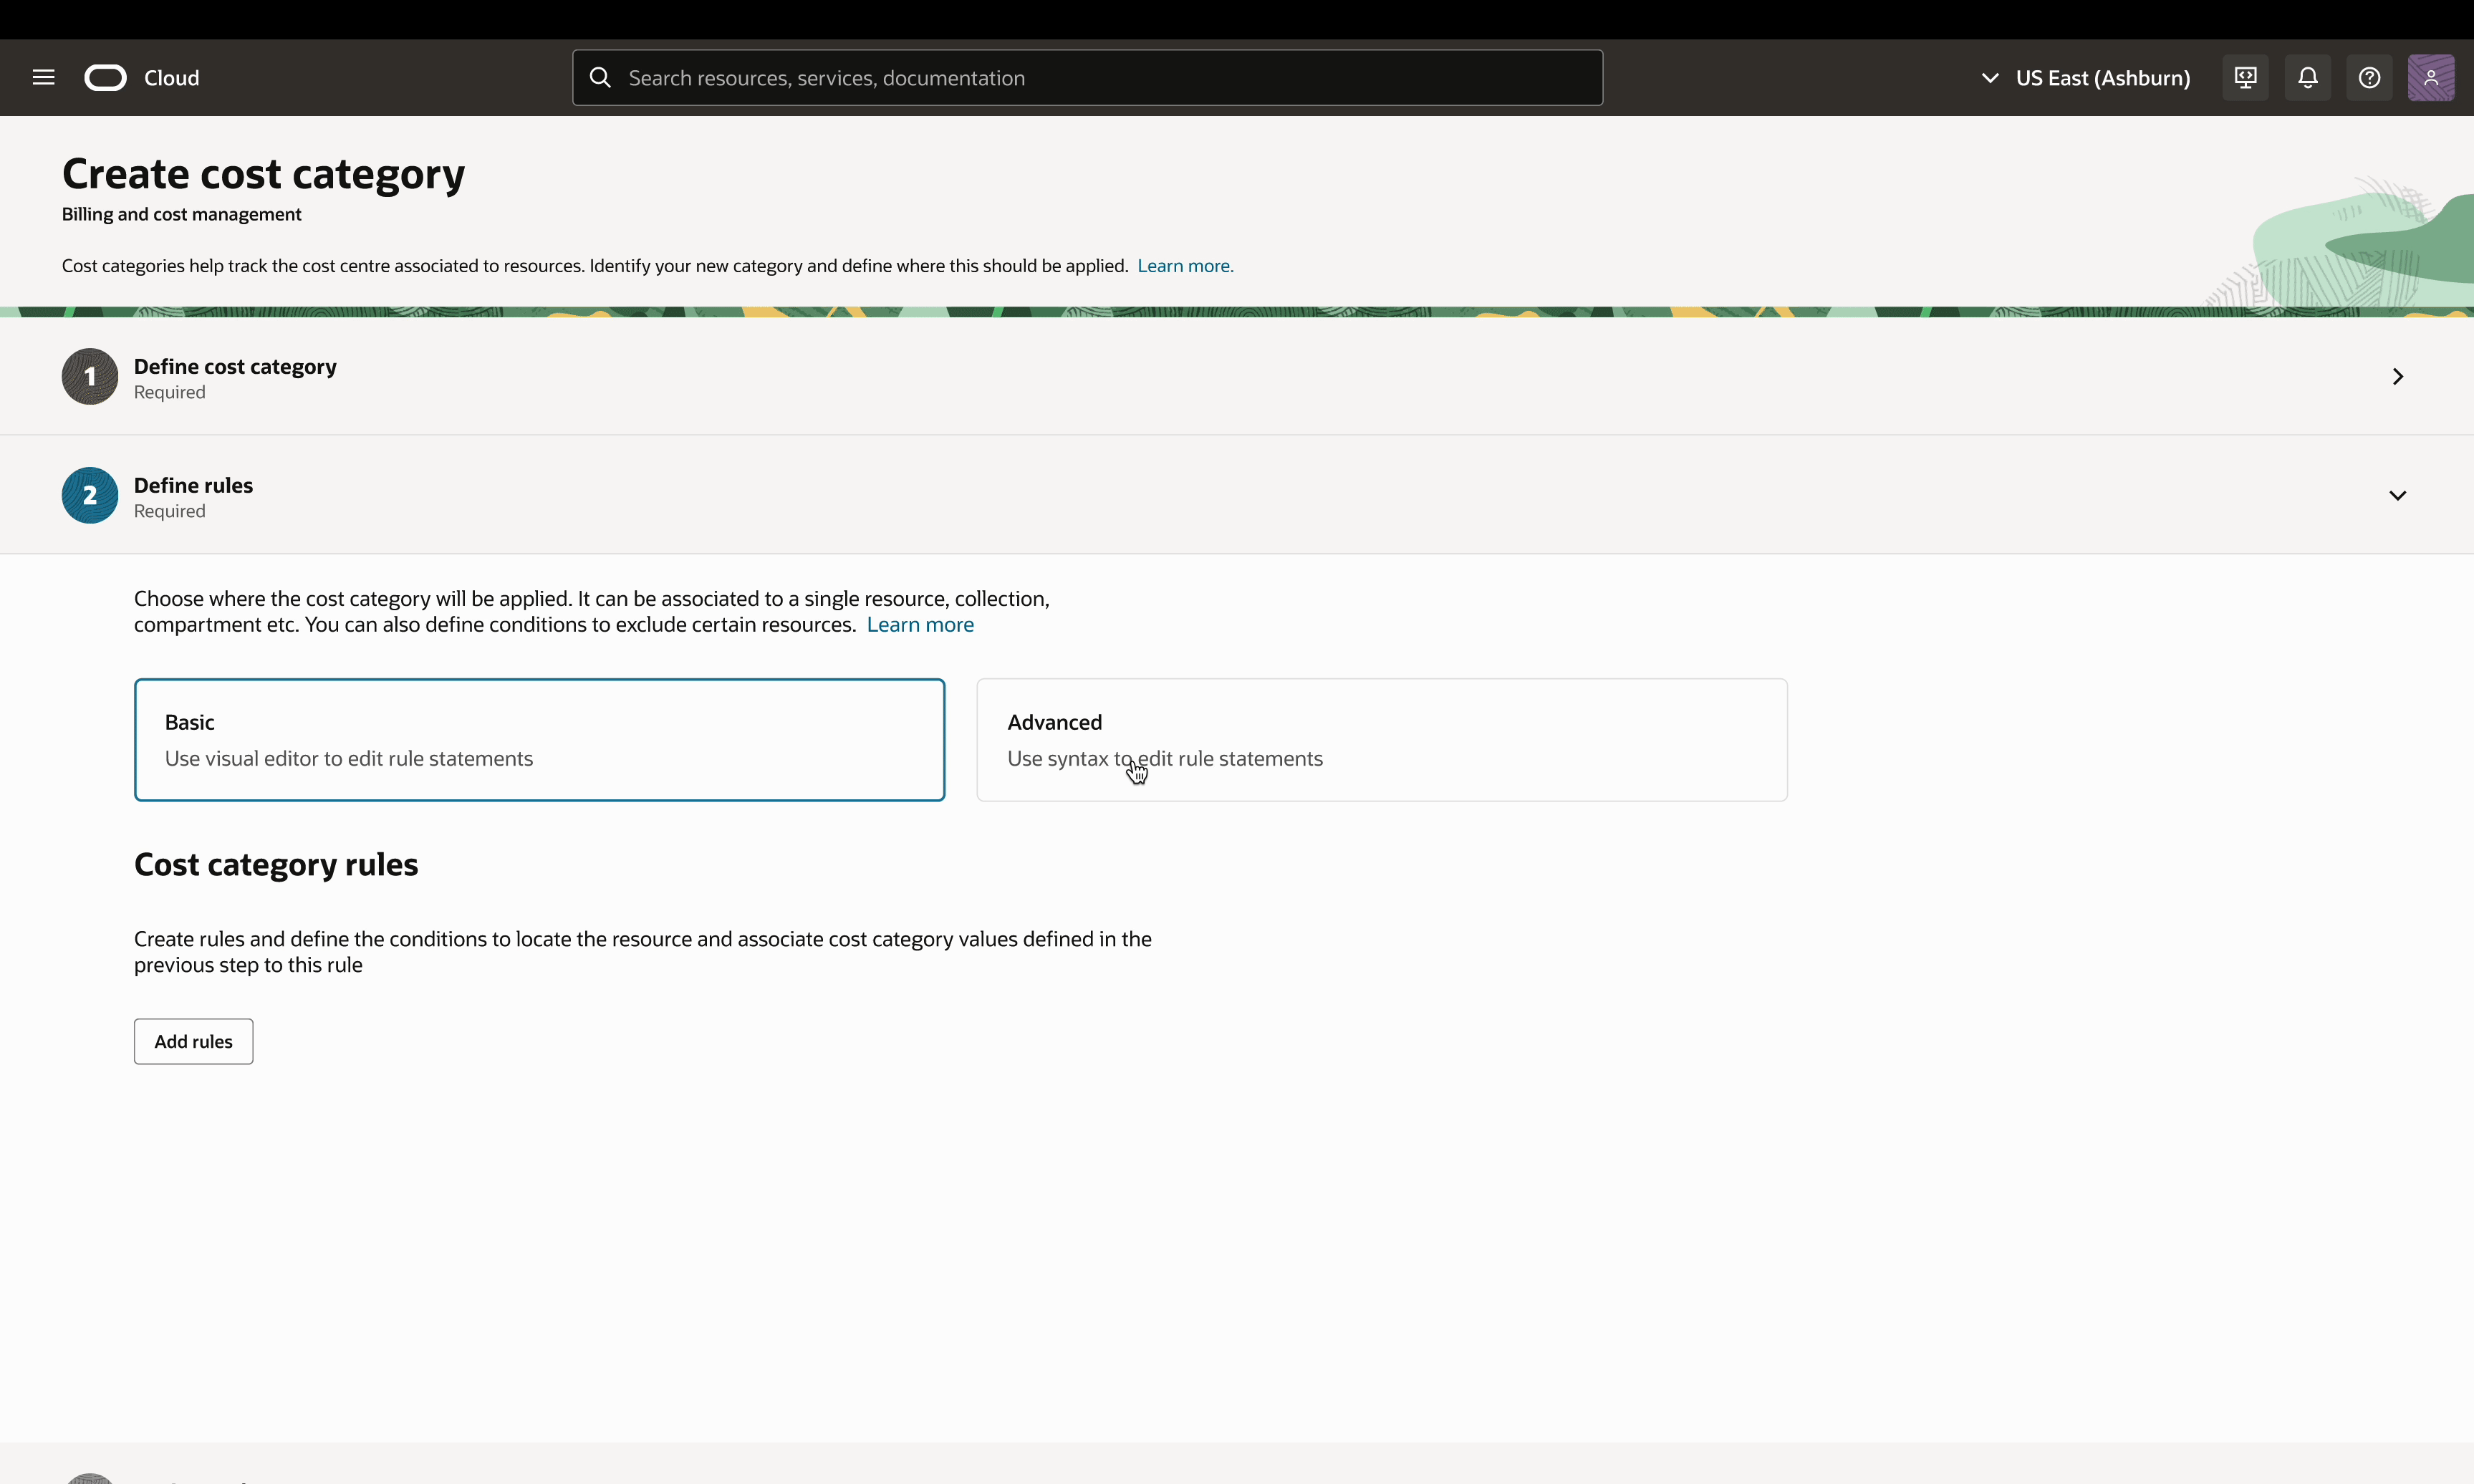Click the Add rules button
Screen dimensions: 2474x1484
(x=193, y=1041)
